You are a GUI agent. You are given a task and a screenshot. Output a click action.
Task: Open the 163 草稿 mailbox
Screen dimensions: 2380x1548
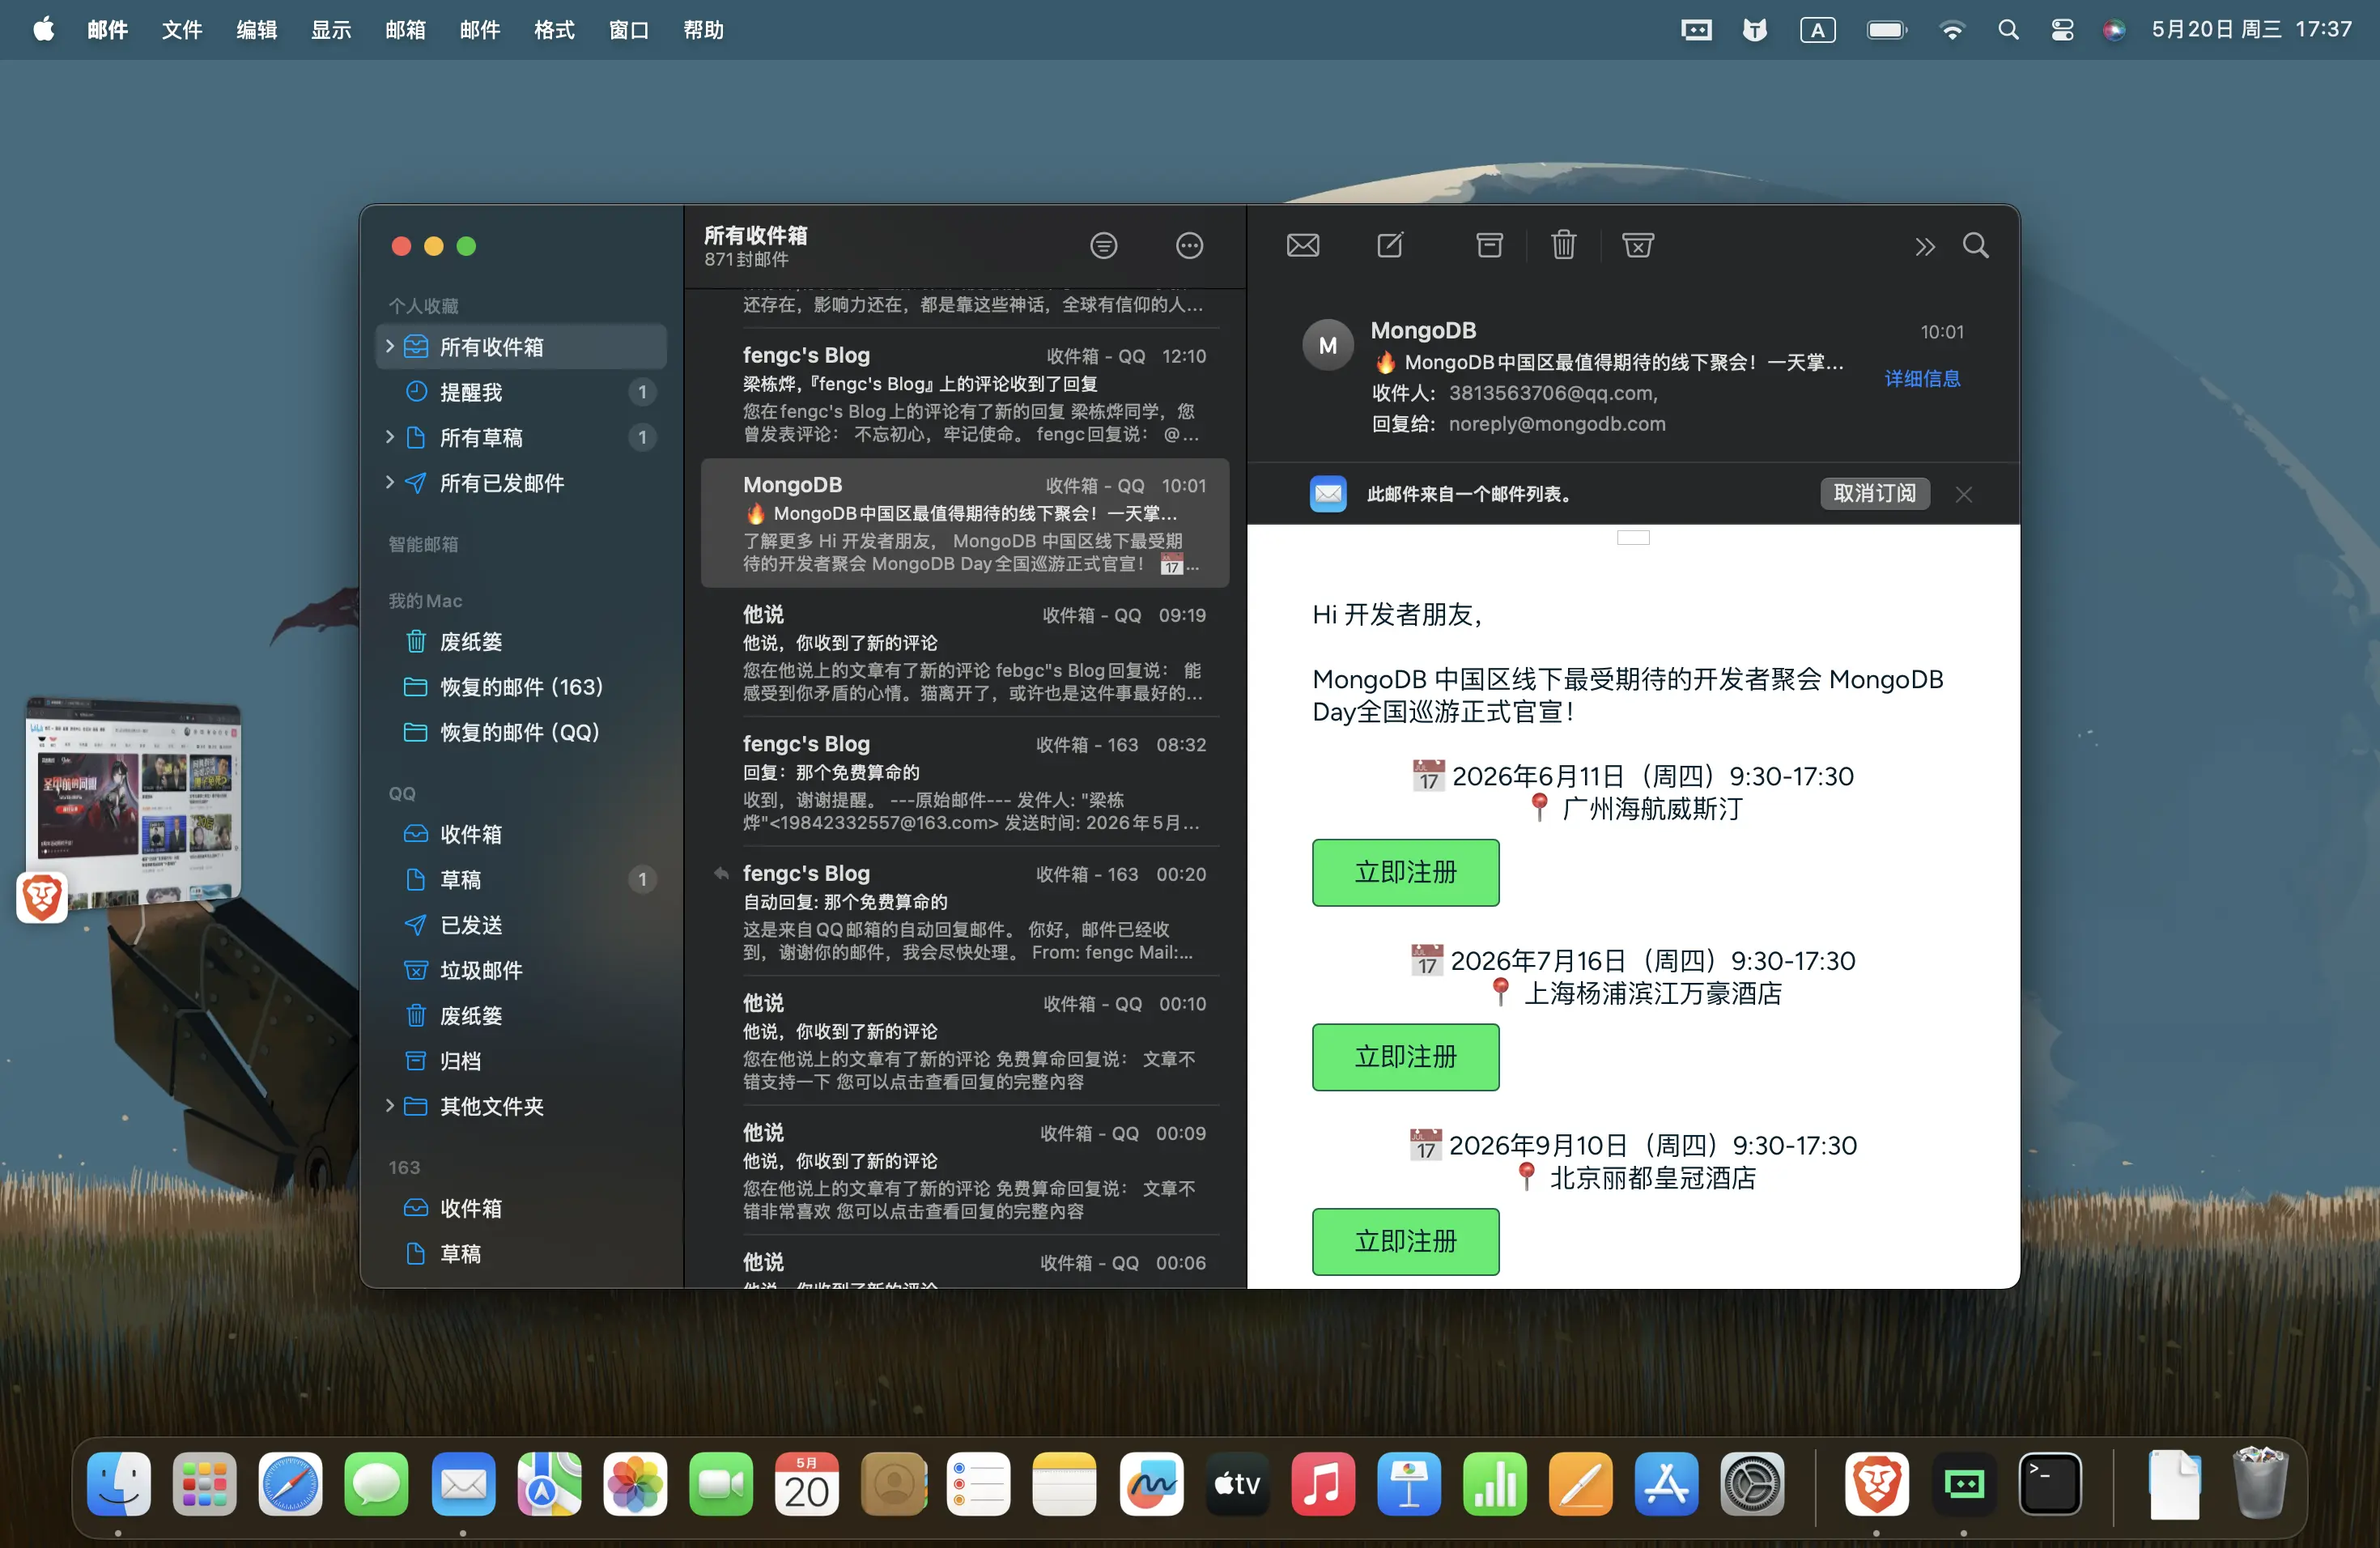pos(521,1253)
